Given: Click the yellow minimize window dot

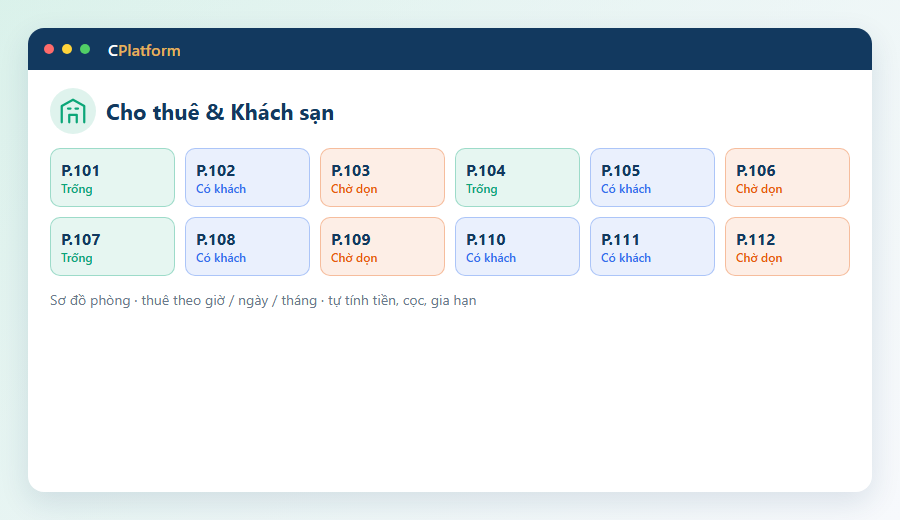Looking at the screenshot, I should 67,49.
